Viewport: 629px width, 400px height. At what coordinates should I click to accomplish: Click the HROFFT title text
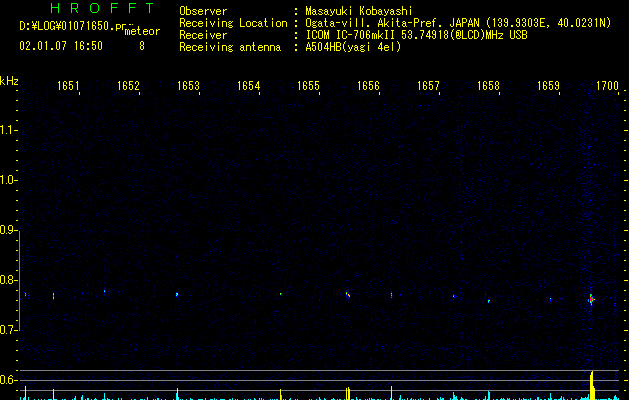[102, 8]
